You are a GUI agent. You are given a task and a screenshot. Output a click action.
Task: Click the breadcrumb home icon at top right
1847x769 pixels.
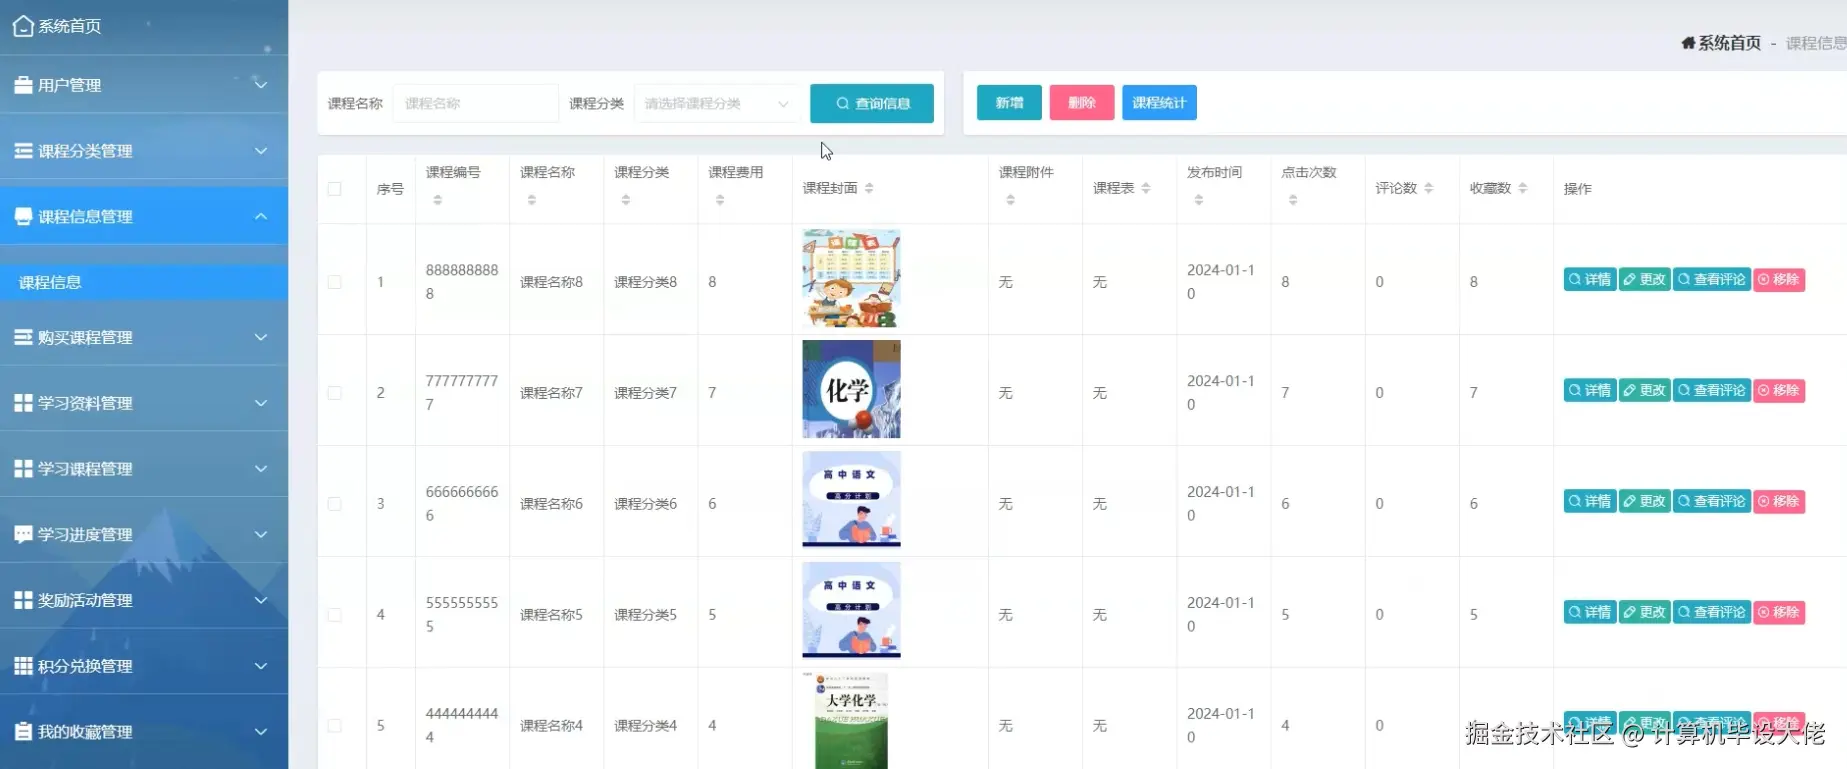pyautogui.click(x=1688, y=43)
